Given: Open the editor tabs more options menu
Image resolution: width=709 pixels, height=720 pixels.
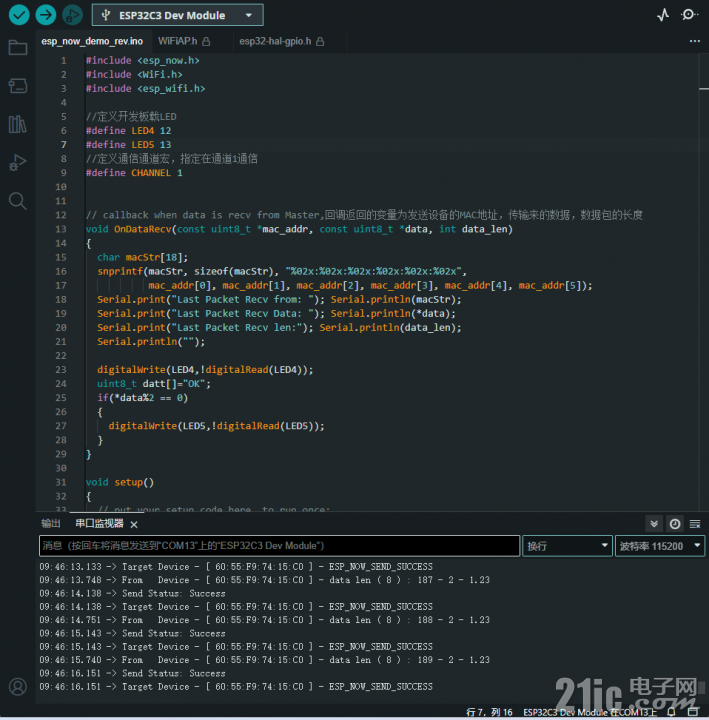Looking at the screenshot, I should (695, 41).
